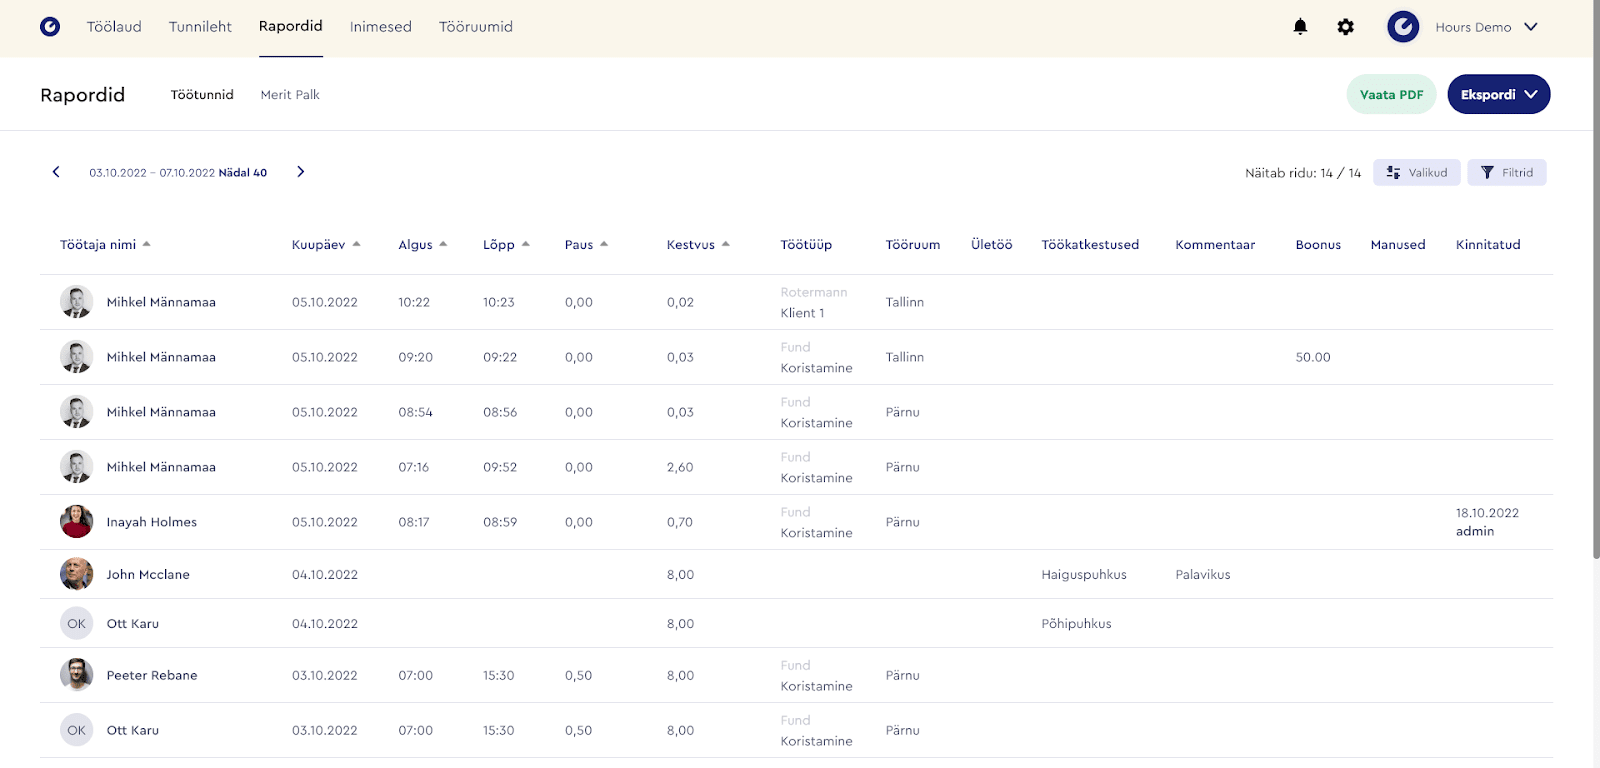The width and height of the screenshot is (1600, 768).
Task: Expand Hours Demo account menu chevron
Action: point(1531,27)
